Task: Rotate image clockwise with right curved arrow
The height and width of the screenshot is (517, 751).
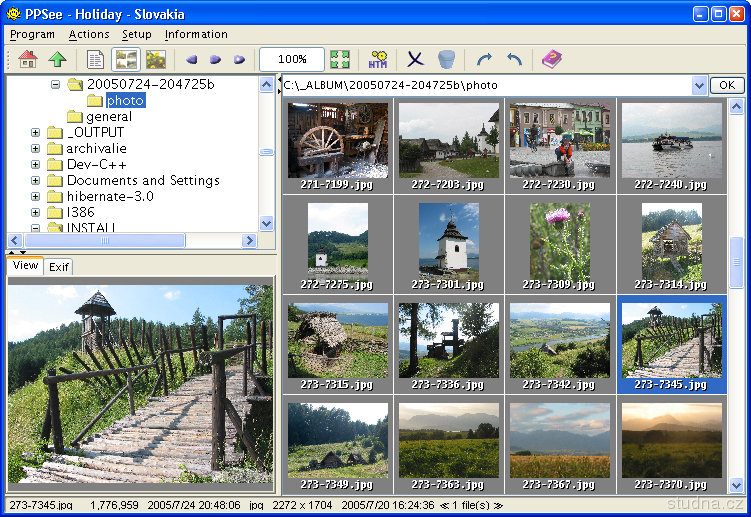Action: [485, 60]
